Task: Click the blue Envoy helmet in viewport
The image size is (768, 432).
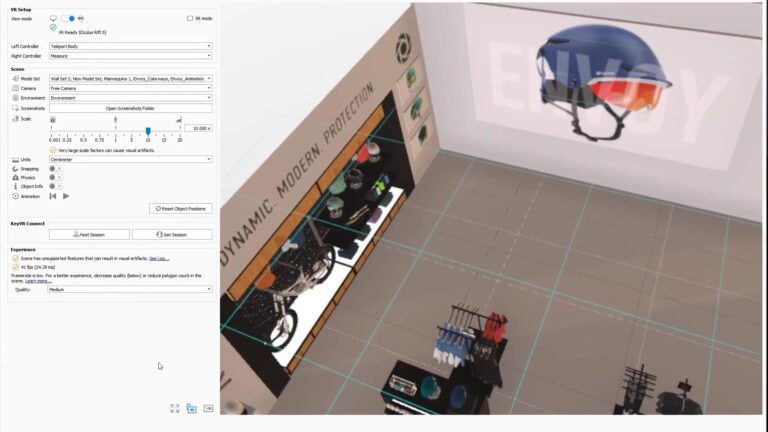Action: tap(602, 81)
